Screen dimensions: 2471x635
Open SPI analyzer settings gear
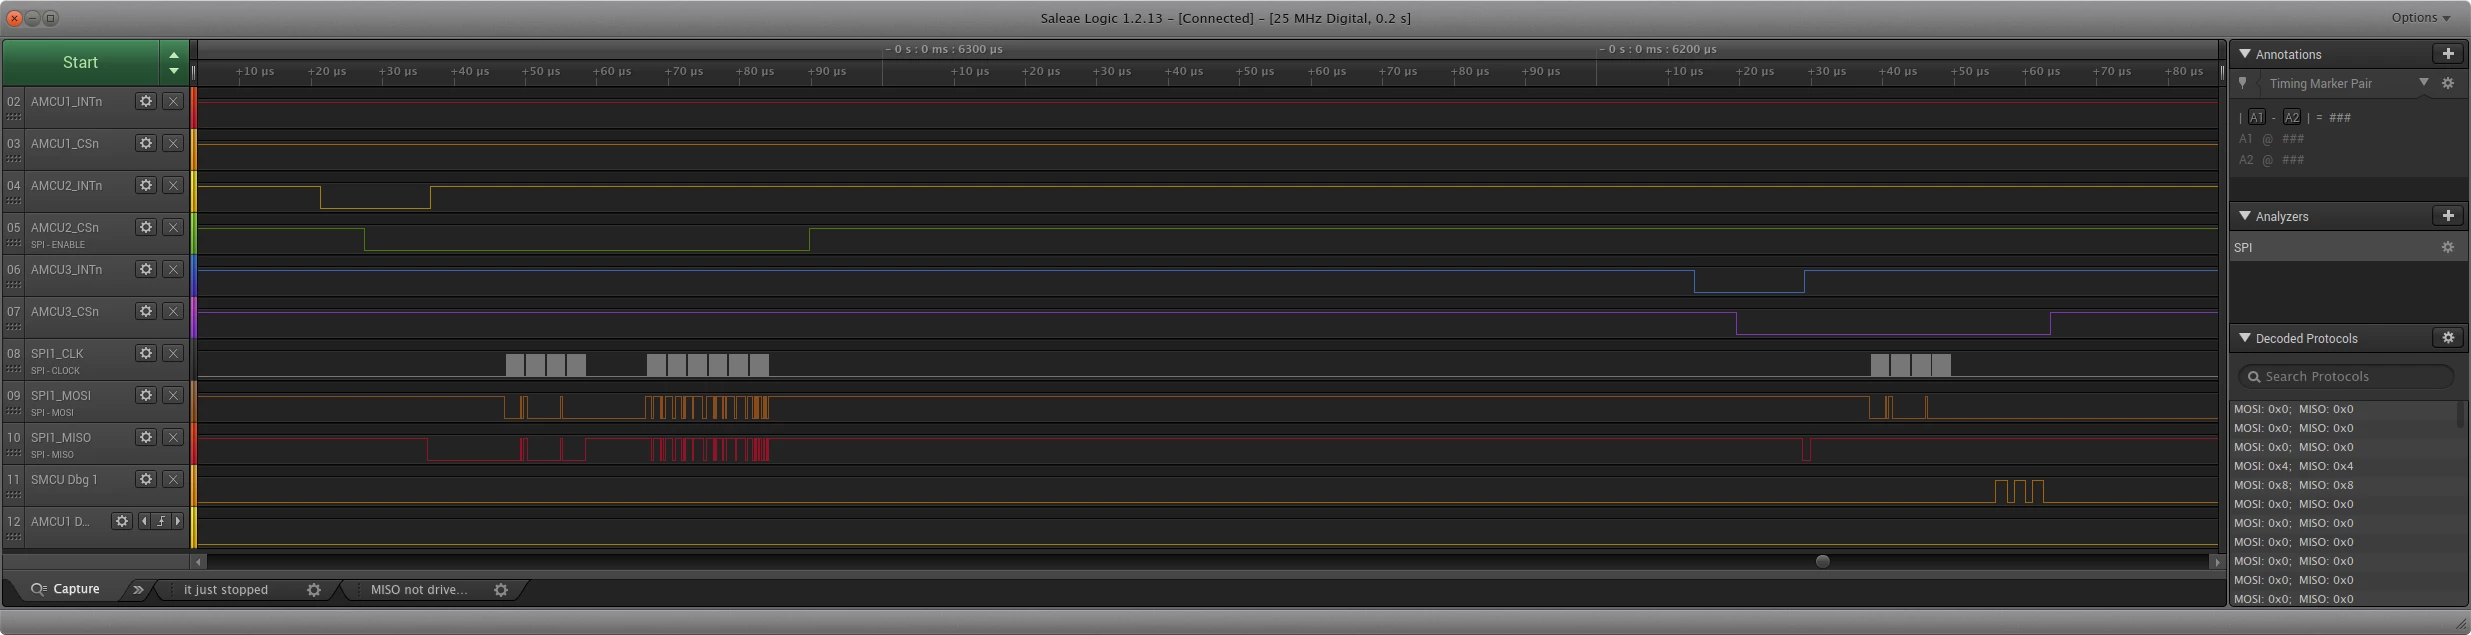pyautogui.click(x=2448, y=247)
